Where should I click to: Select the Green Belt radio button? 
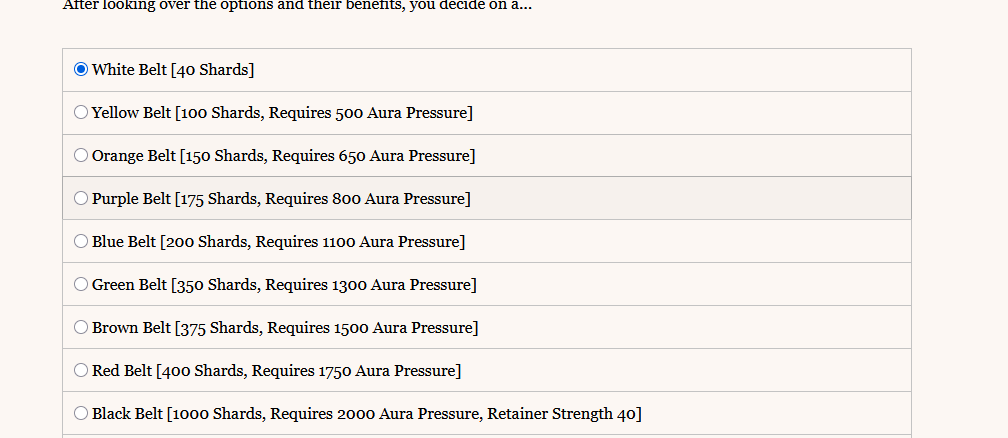[x=81, y=285]
